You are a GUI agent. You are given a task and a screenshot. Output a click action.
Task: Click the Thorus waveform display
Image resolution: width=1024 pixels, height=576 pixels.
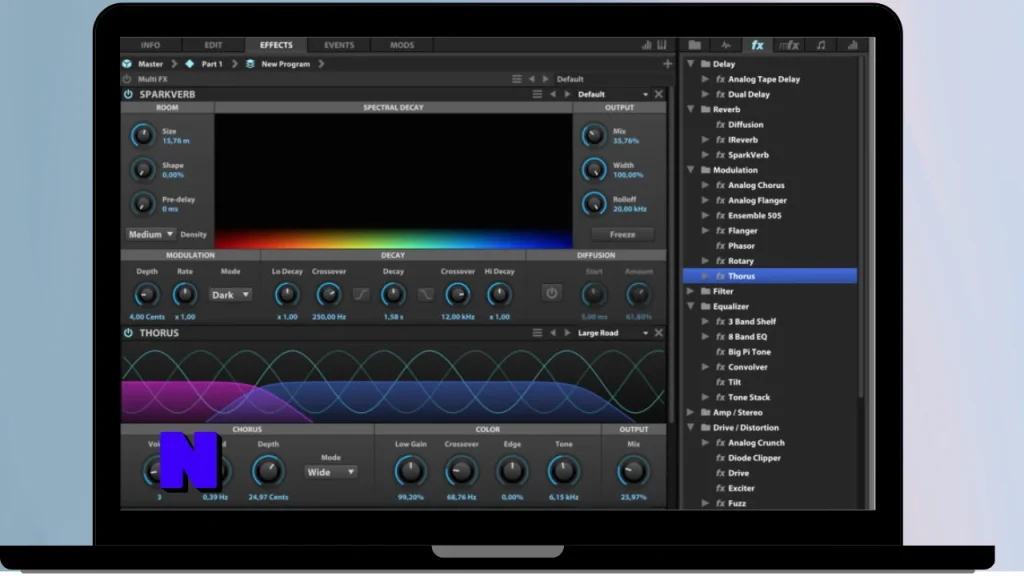[393, 383]
